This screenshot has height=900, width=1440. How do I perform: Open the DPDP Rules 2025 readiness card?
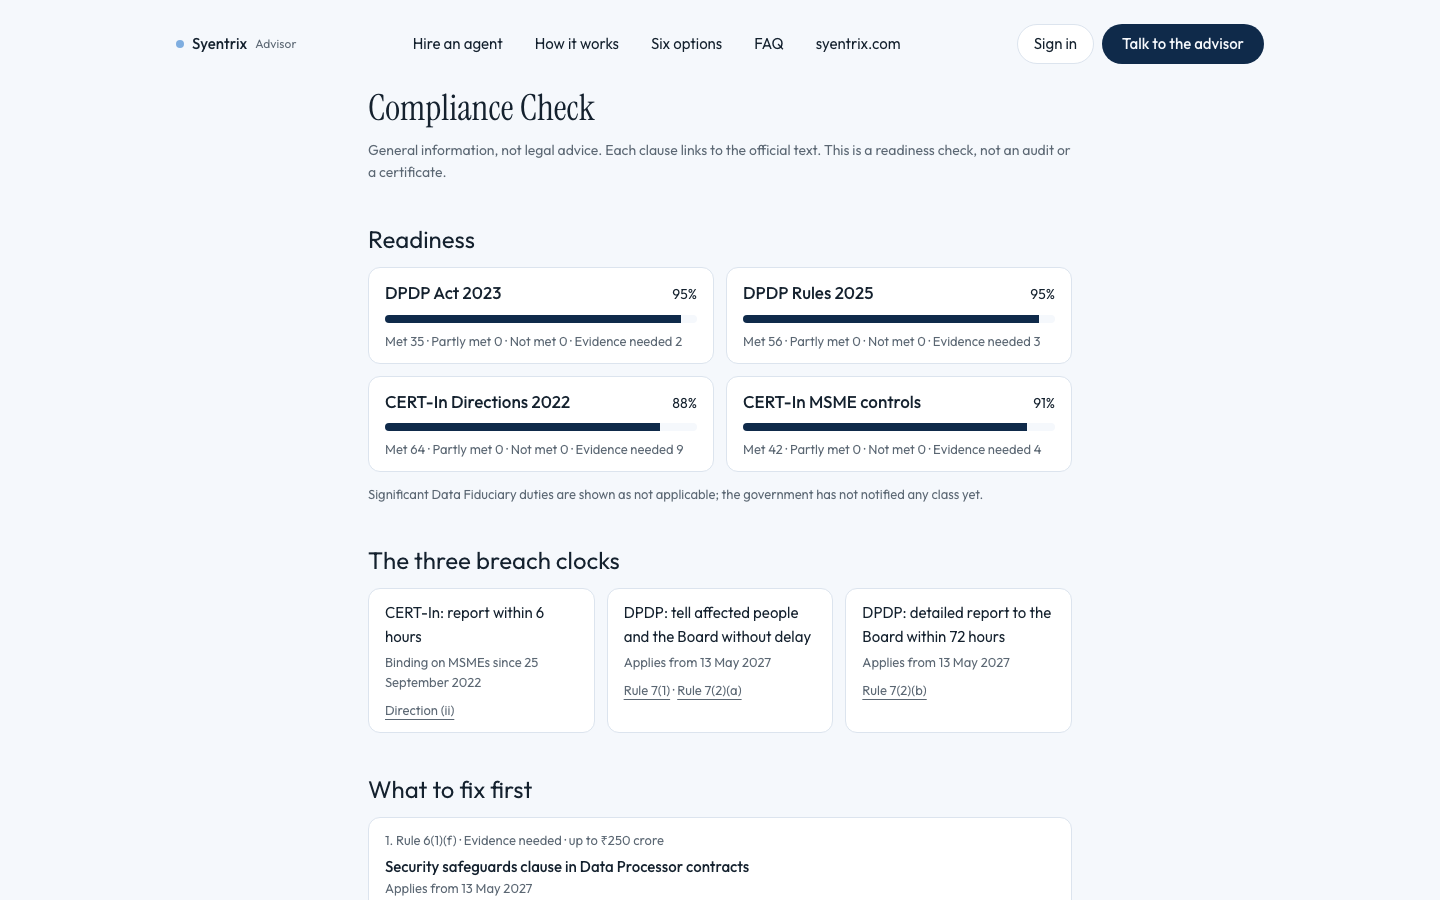click(x=898, y=315)
